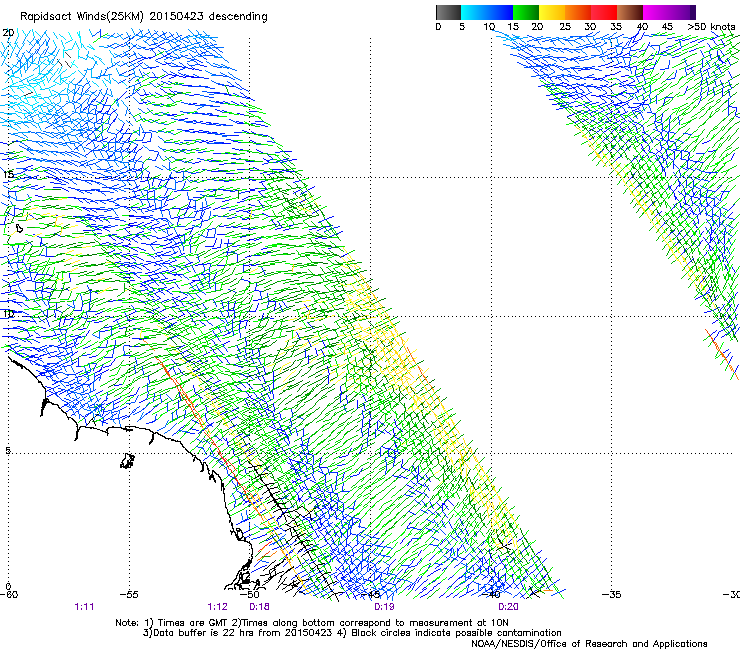Click the legend value '35' under color bar

[616, 27]
